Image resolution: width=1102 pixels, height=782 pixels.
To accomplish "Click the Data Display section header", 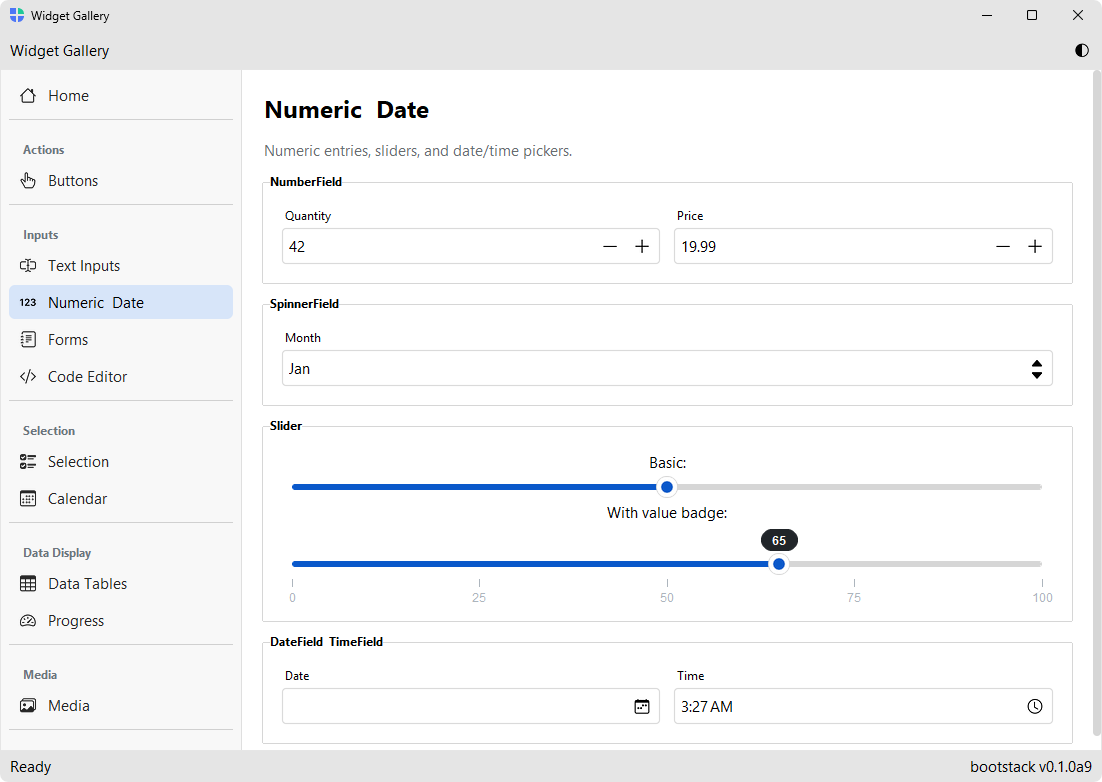I will (57, 553).
